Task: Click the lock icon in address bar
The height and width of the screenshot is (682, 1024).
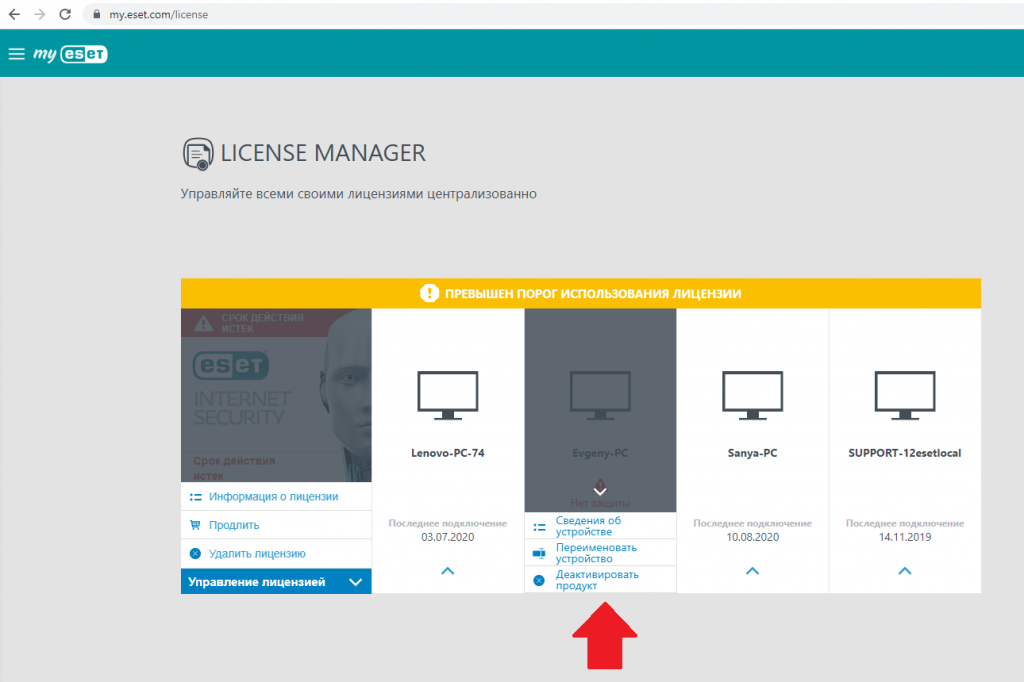Action: point(97,14)
